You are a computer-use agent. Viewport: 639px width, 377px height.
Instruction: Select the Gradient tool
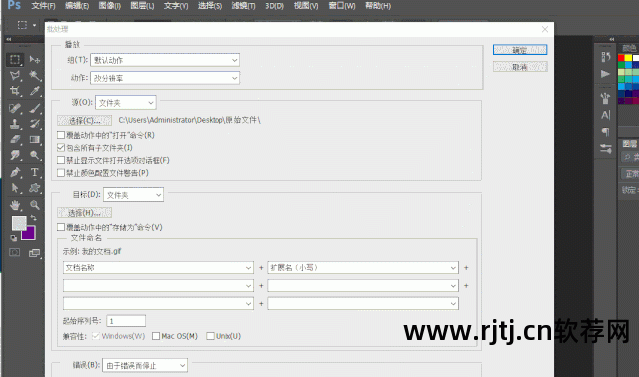coord(35,139)
